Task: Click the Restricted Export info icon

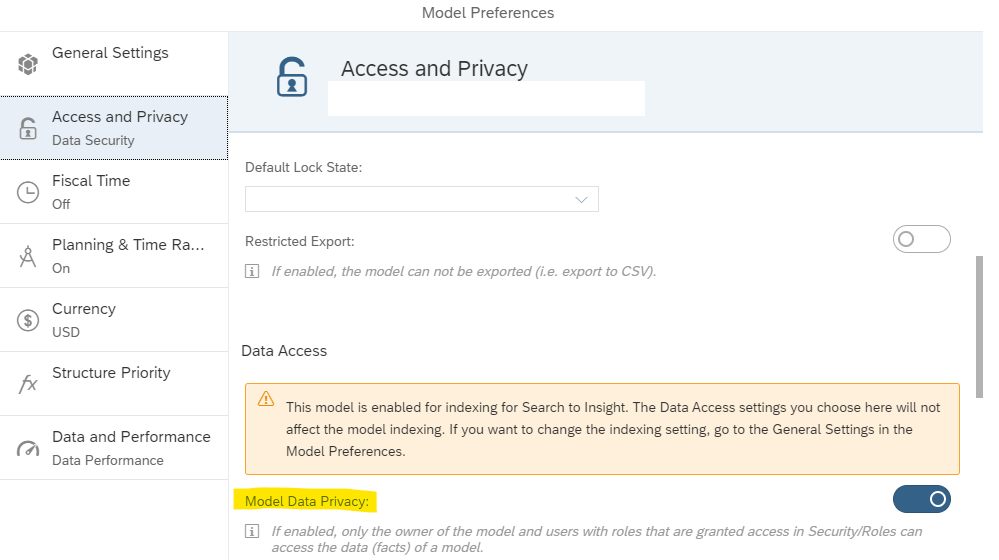Action: (x=252, y=271)
